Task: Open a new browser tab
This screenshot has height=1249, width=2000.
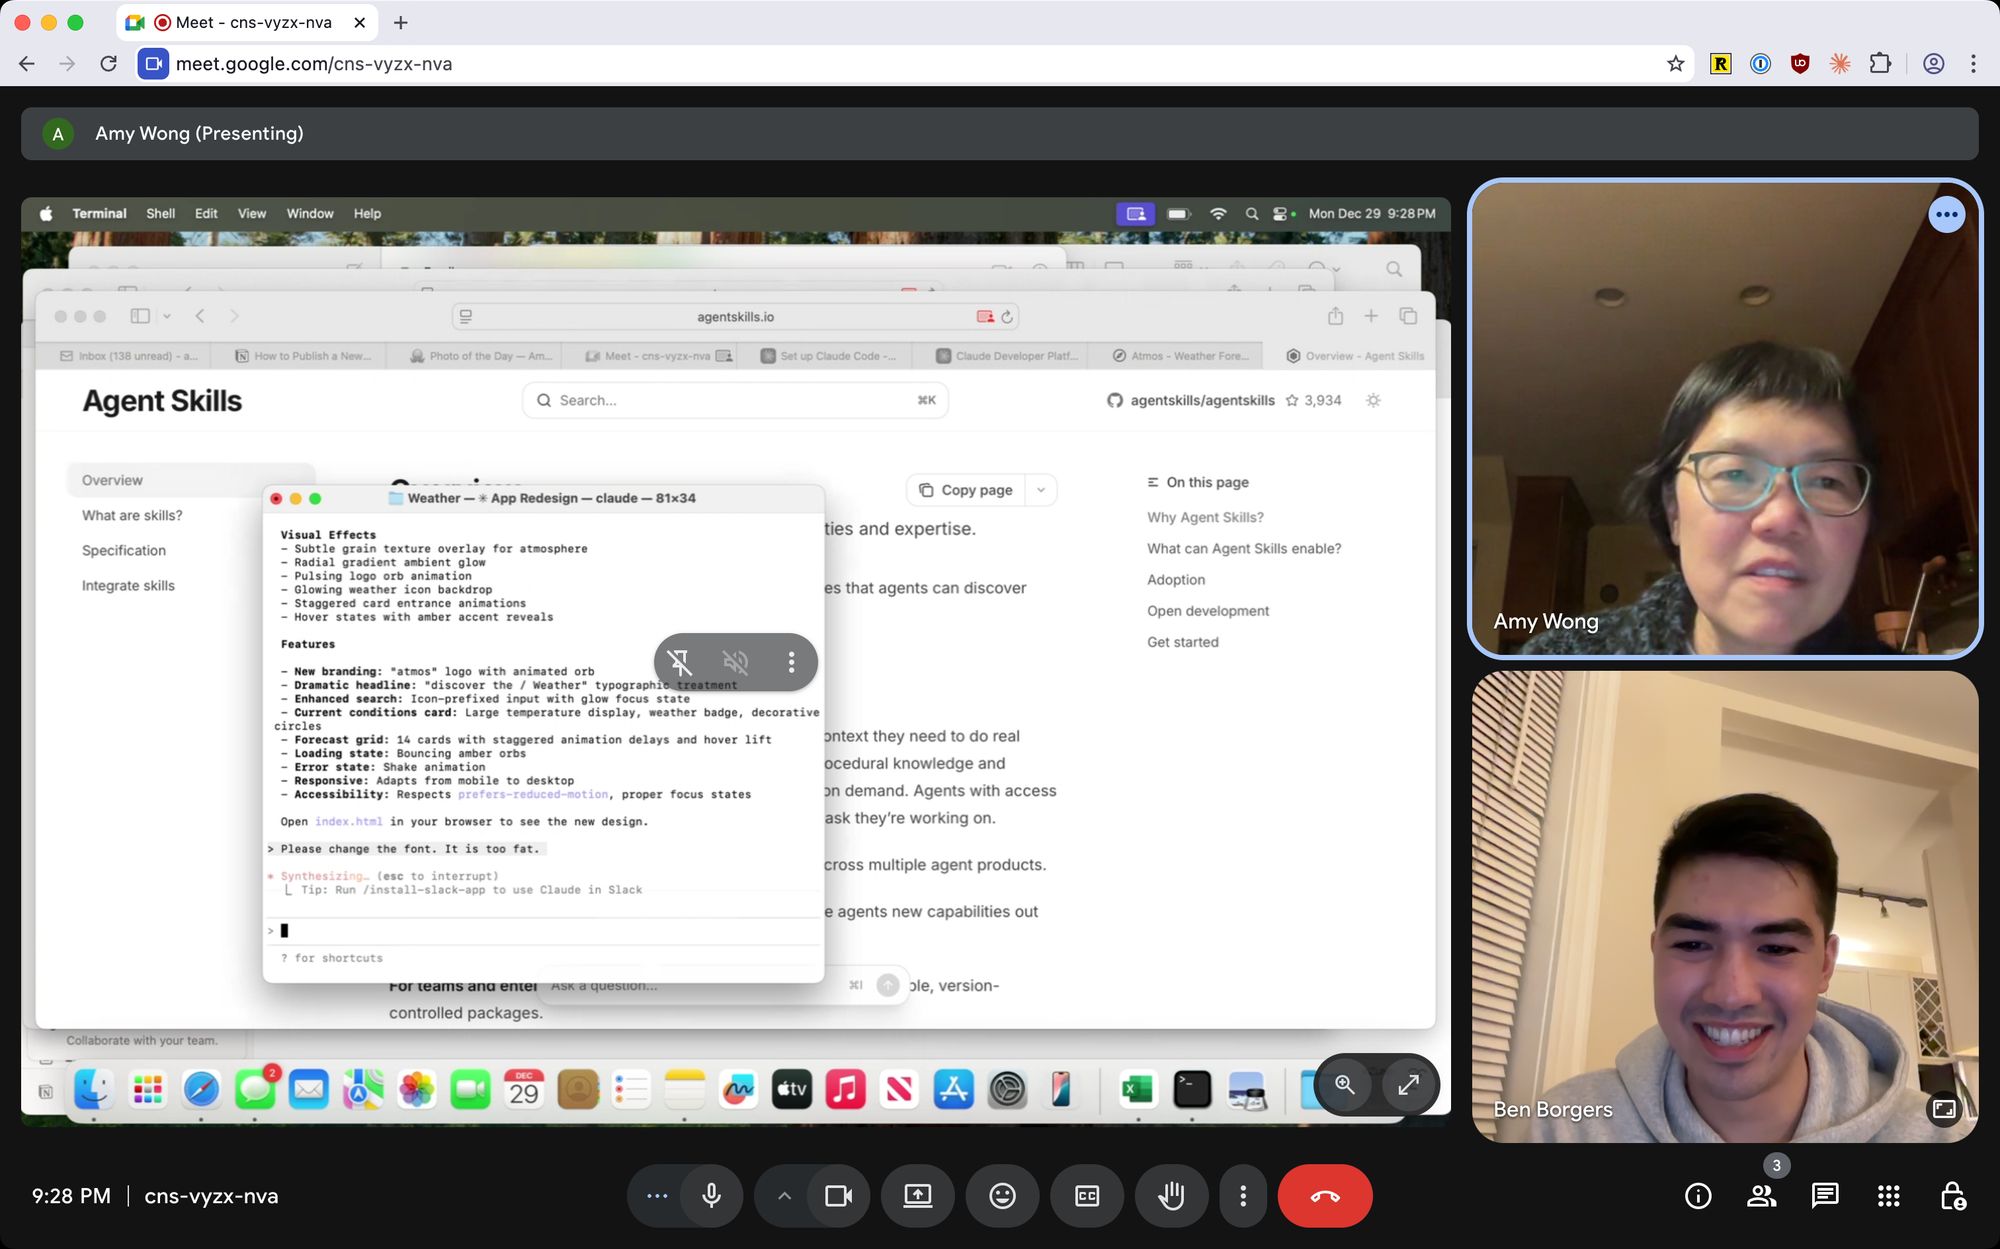Action: (x=401, y=22)
